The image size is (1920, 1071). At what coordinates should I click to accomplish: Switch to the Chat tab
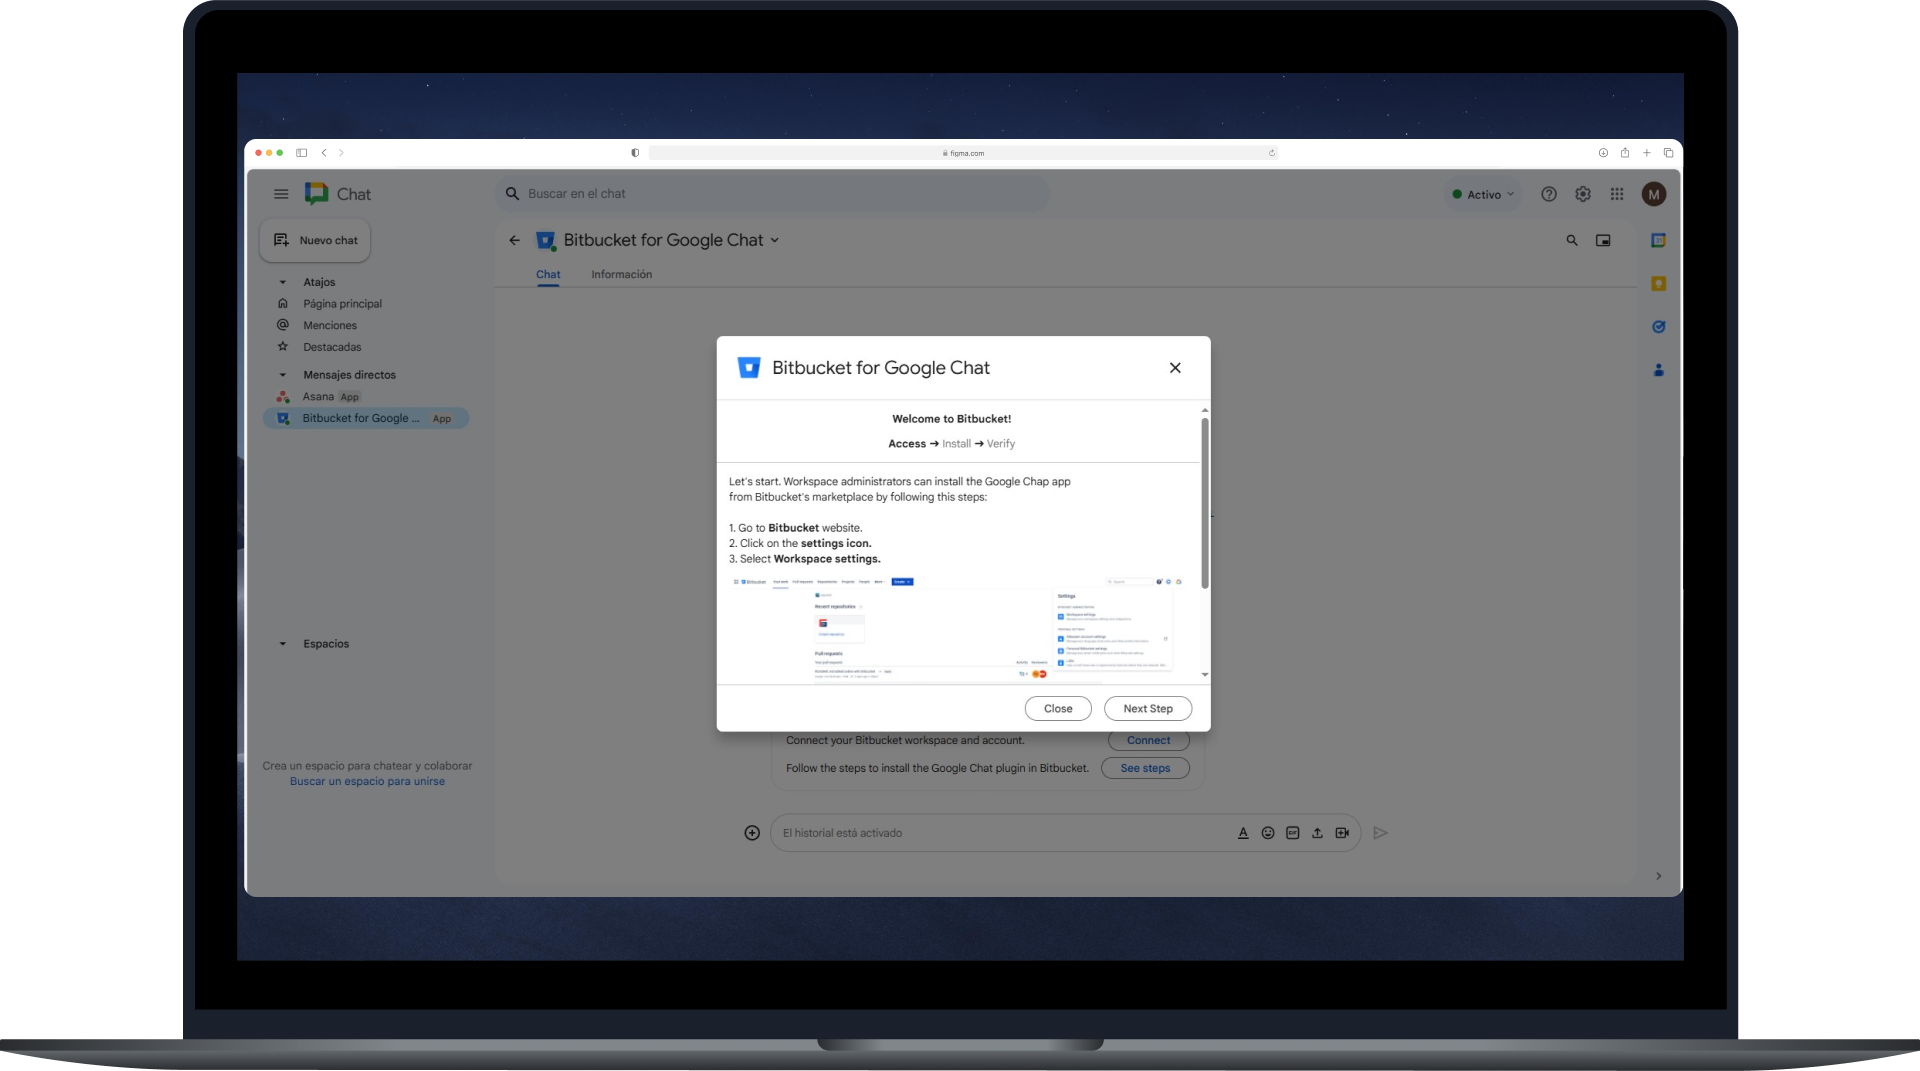click(x=548, y=275)
